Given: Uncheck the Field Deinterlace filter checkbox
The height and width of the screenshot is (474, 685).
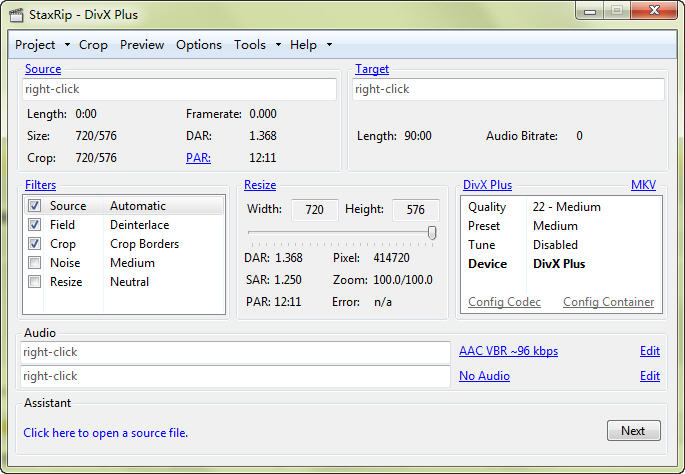Looking at the screenshot, I should tap(35, 225).
